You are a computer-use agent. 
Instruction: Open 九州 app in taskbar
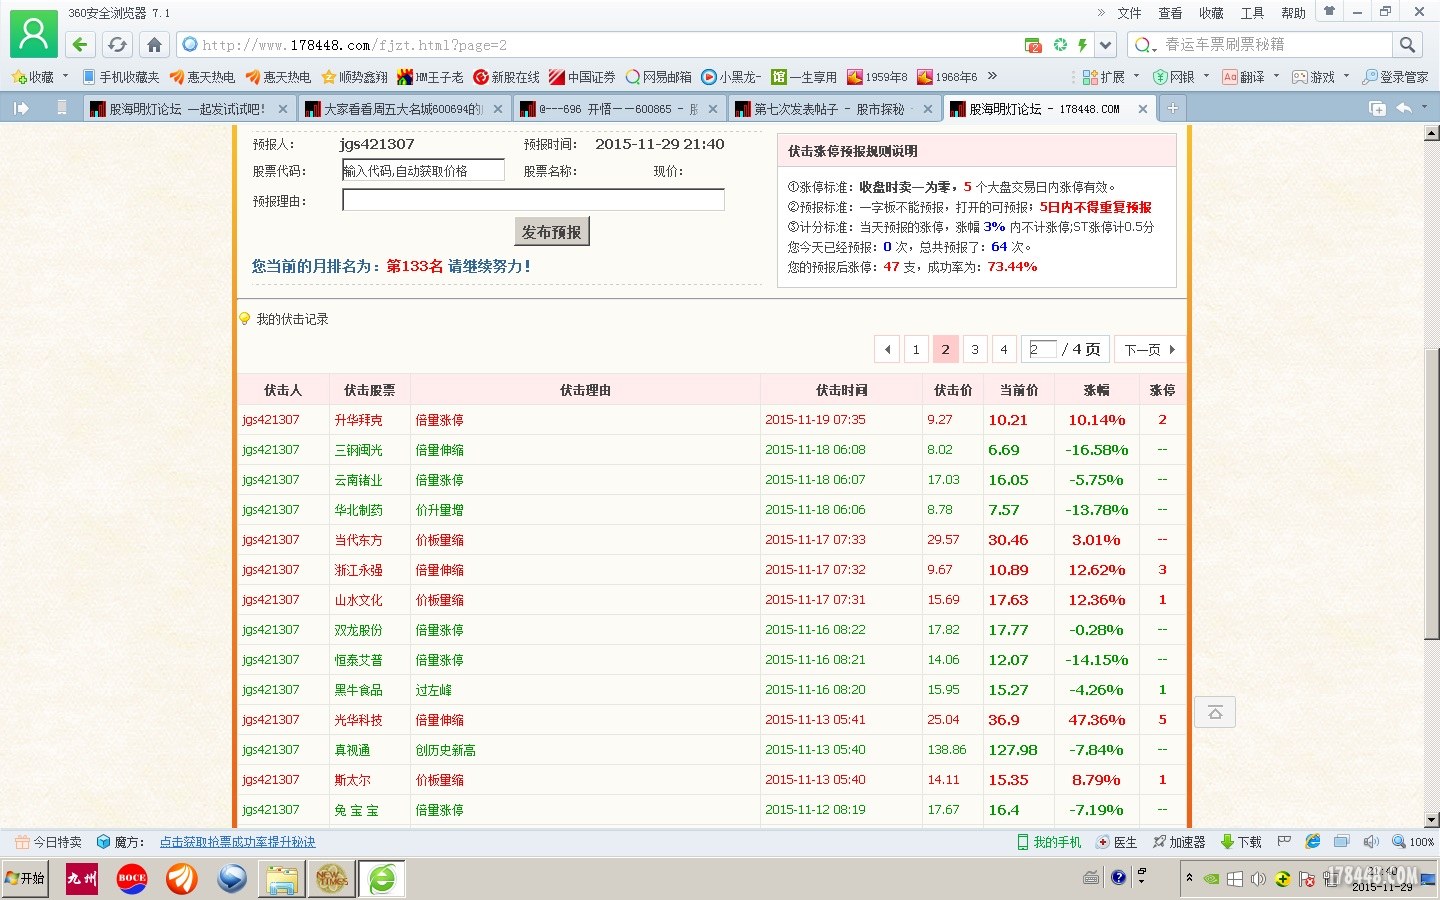coord(82,879)
